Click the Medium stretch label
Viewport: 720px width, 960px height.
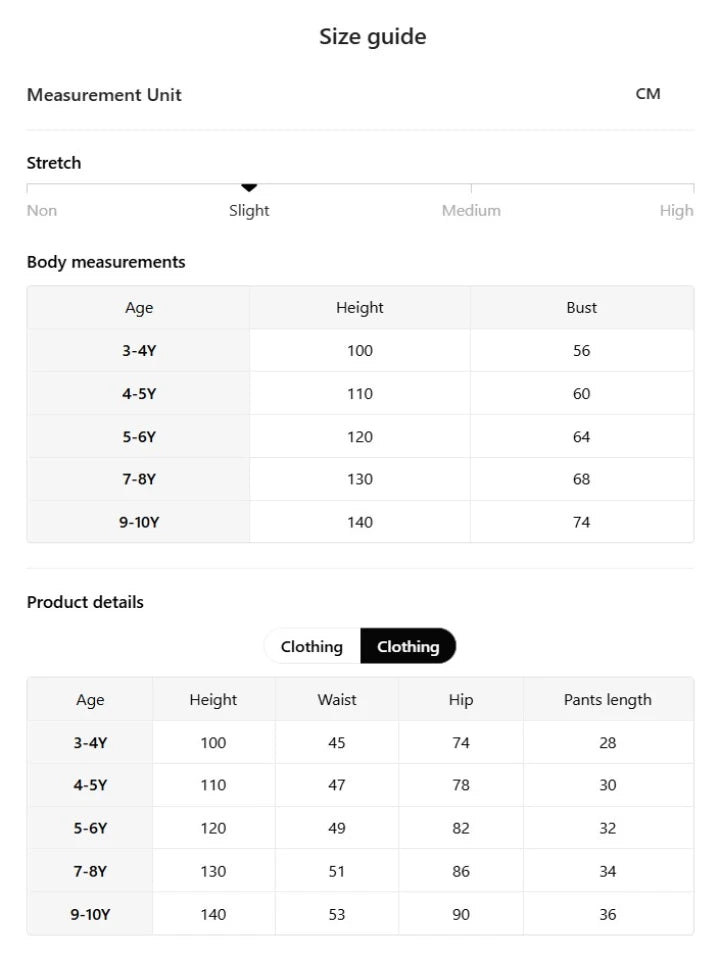coord(471,211)
